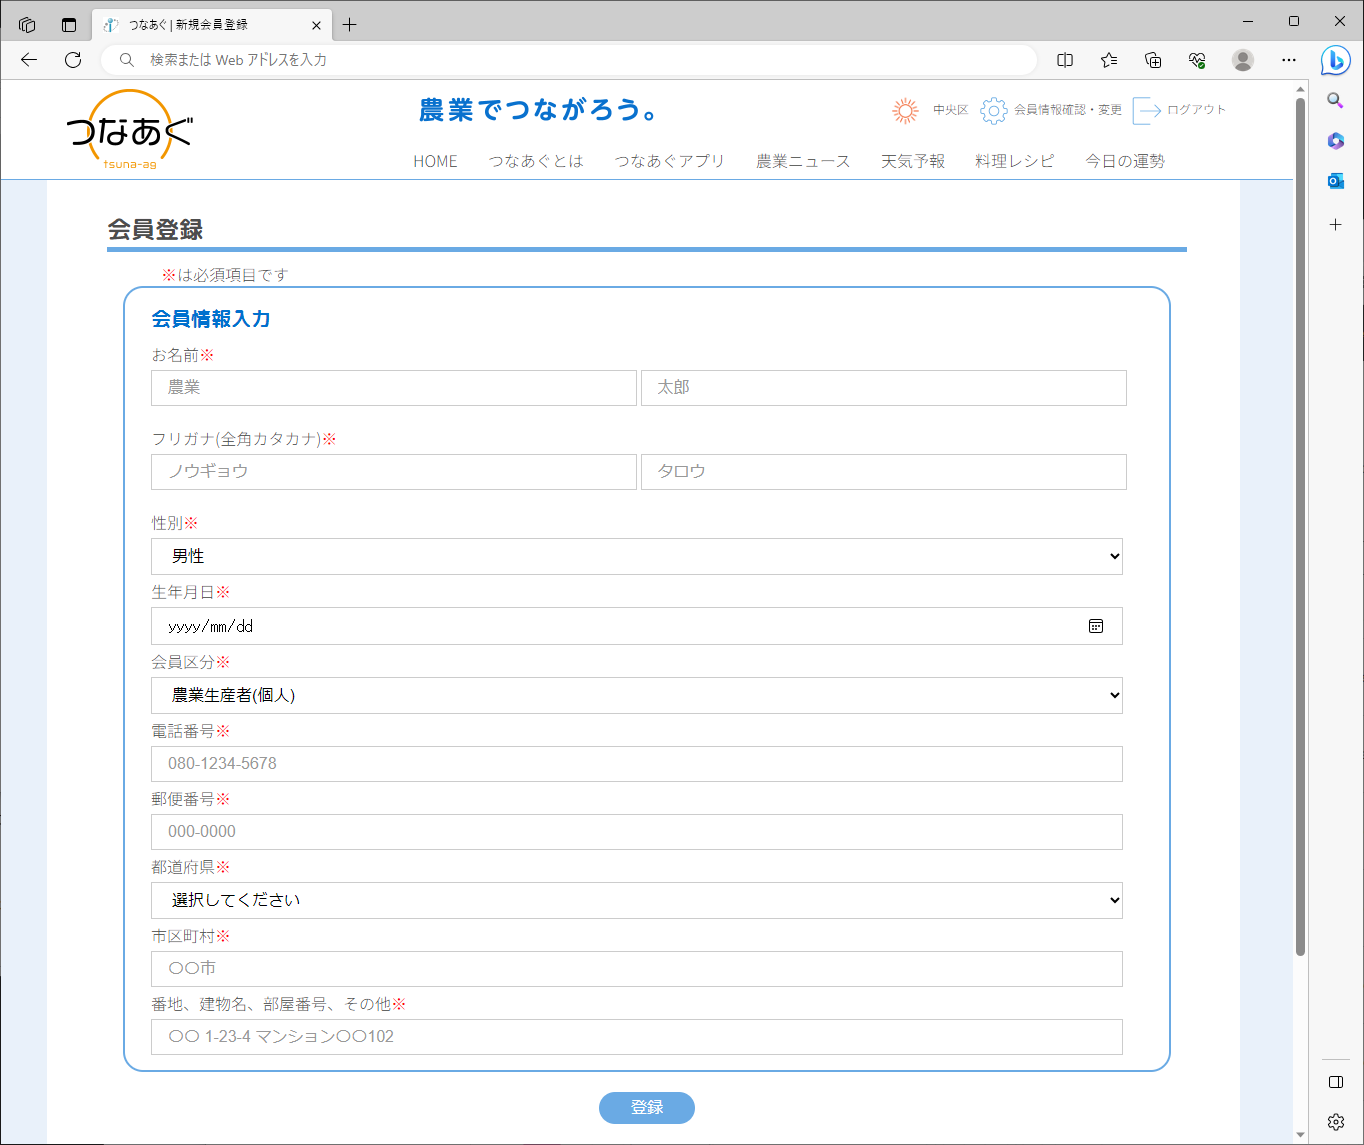
Task: Expand the 性別 dropdown
Action: 636,556
